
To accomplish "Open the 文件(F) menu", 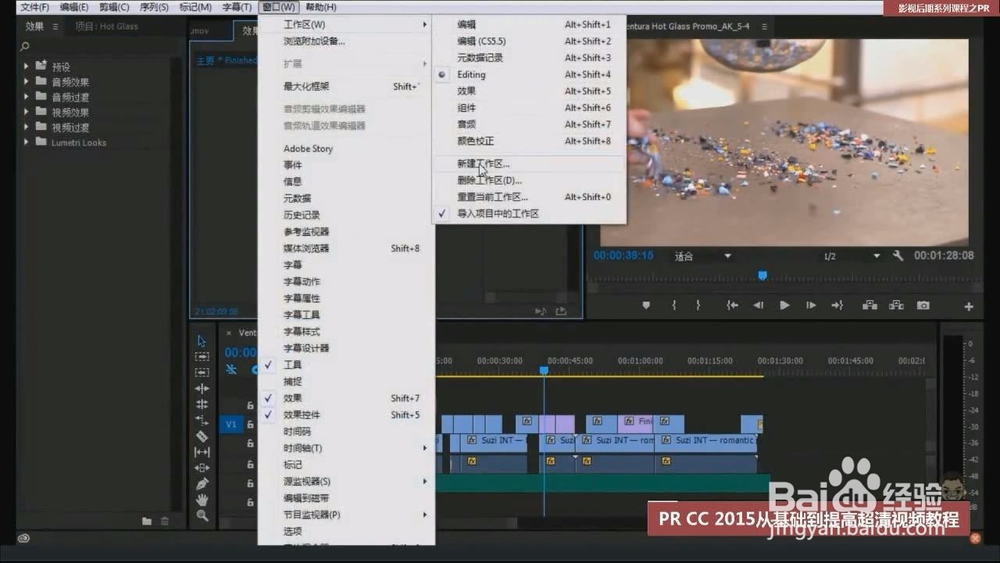I will tap(34, 7).
